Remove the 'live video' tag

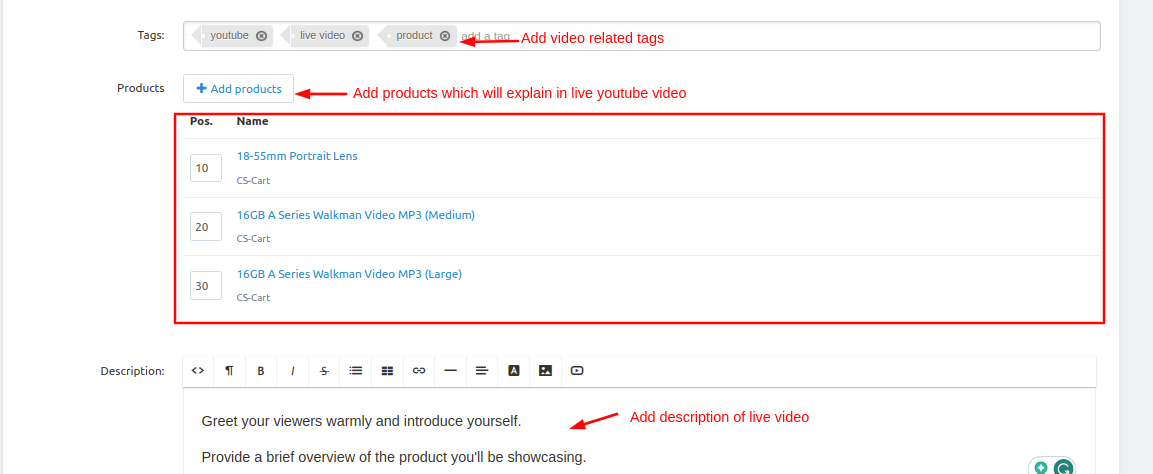click(x=357, y=36)
